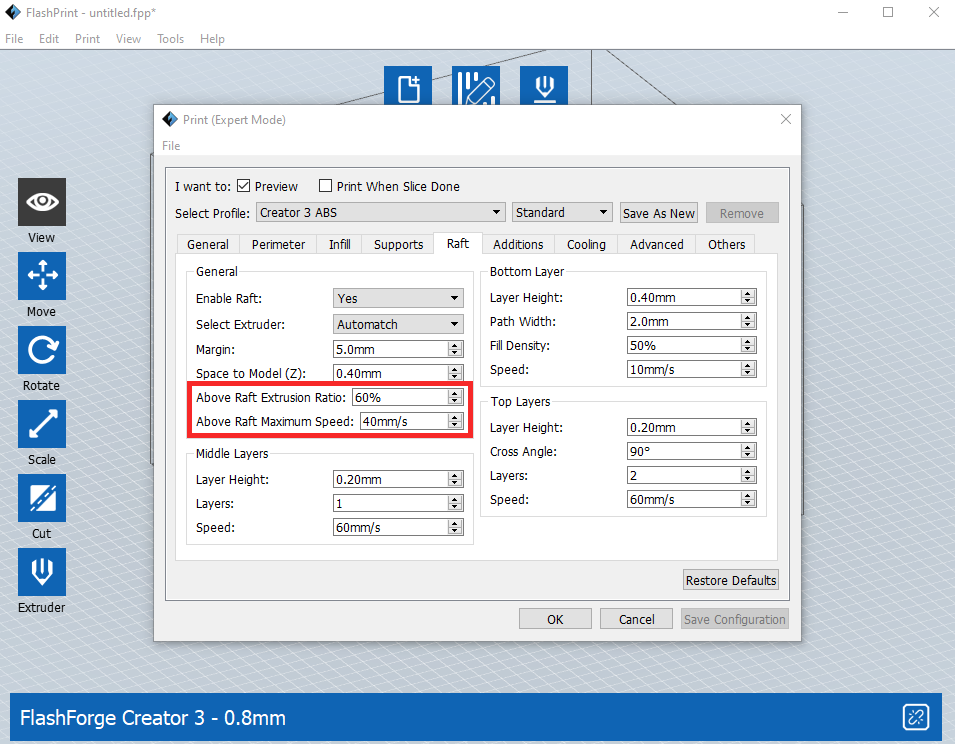955x744 pixels.
Task: Switch to the Infill tab
Action: 340,244
